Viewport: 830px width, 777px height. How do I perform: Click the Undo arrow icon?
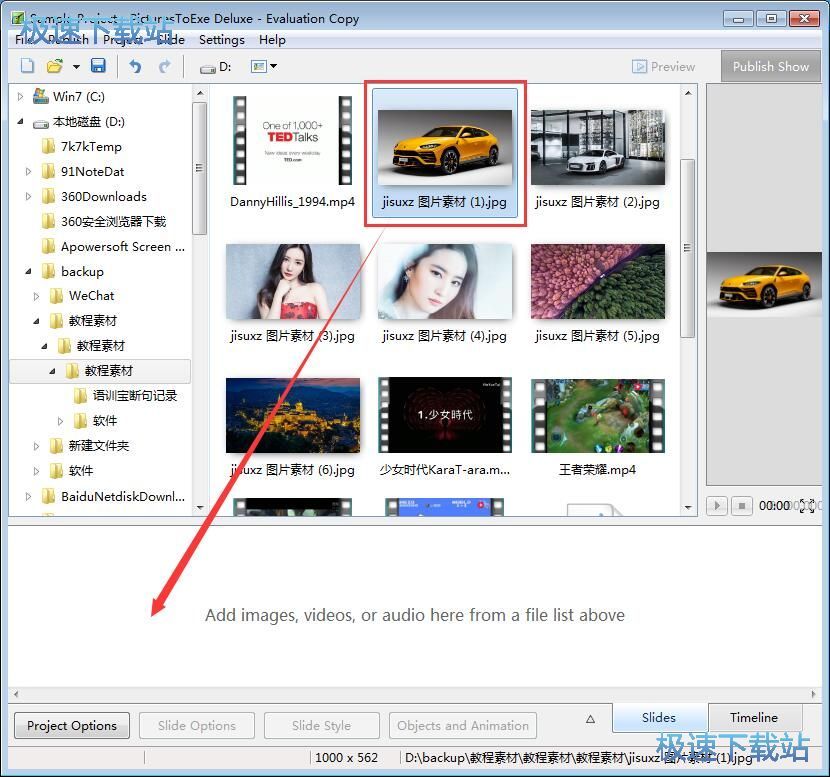[x=136, y=66]
